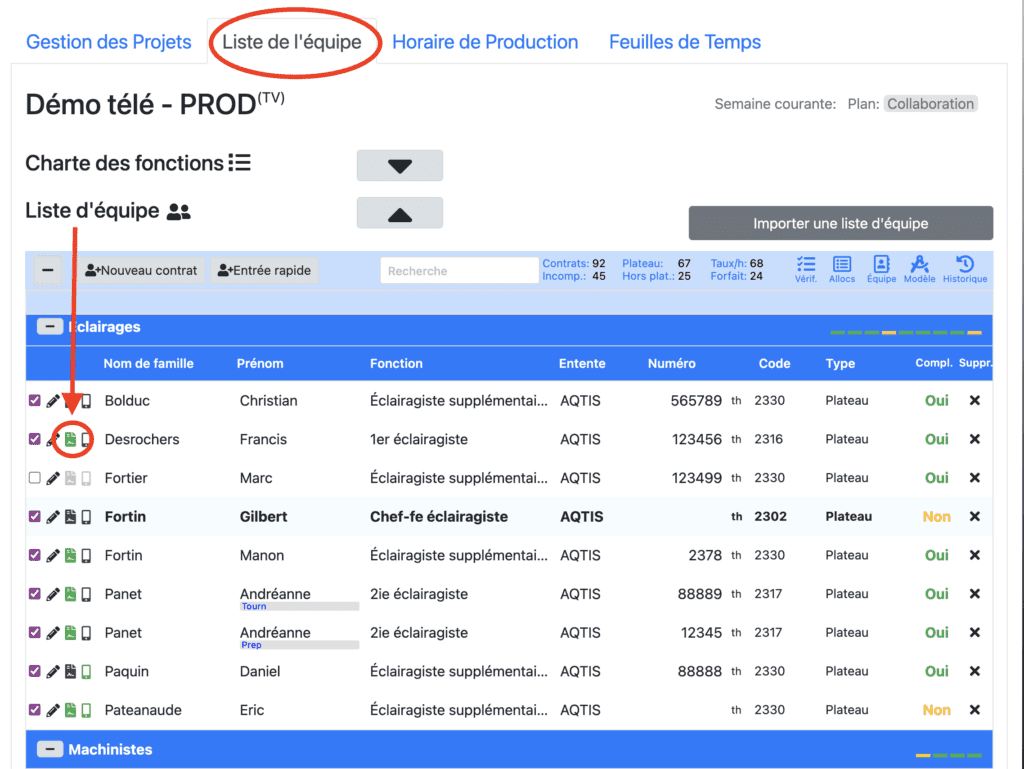The image size is (1024, 769).
Task: Open the Allocs icon in toolbar
Action: click(x=842, y=268)
